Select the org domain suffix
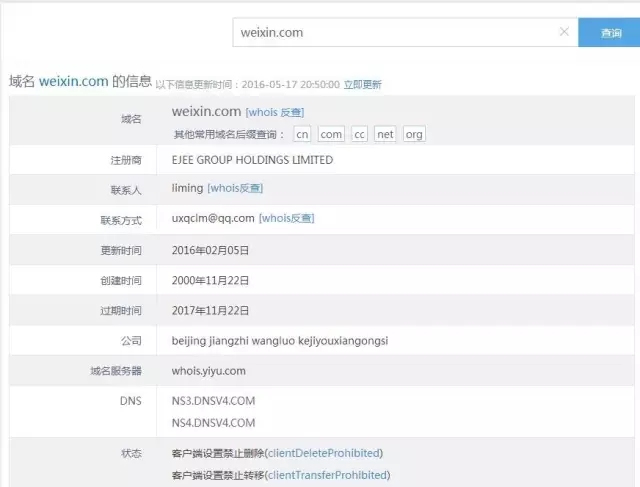640x487 pixels. (413, 134)
